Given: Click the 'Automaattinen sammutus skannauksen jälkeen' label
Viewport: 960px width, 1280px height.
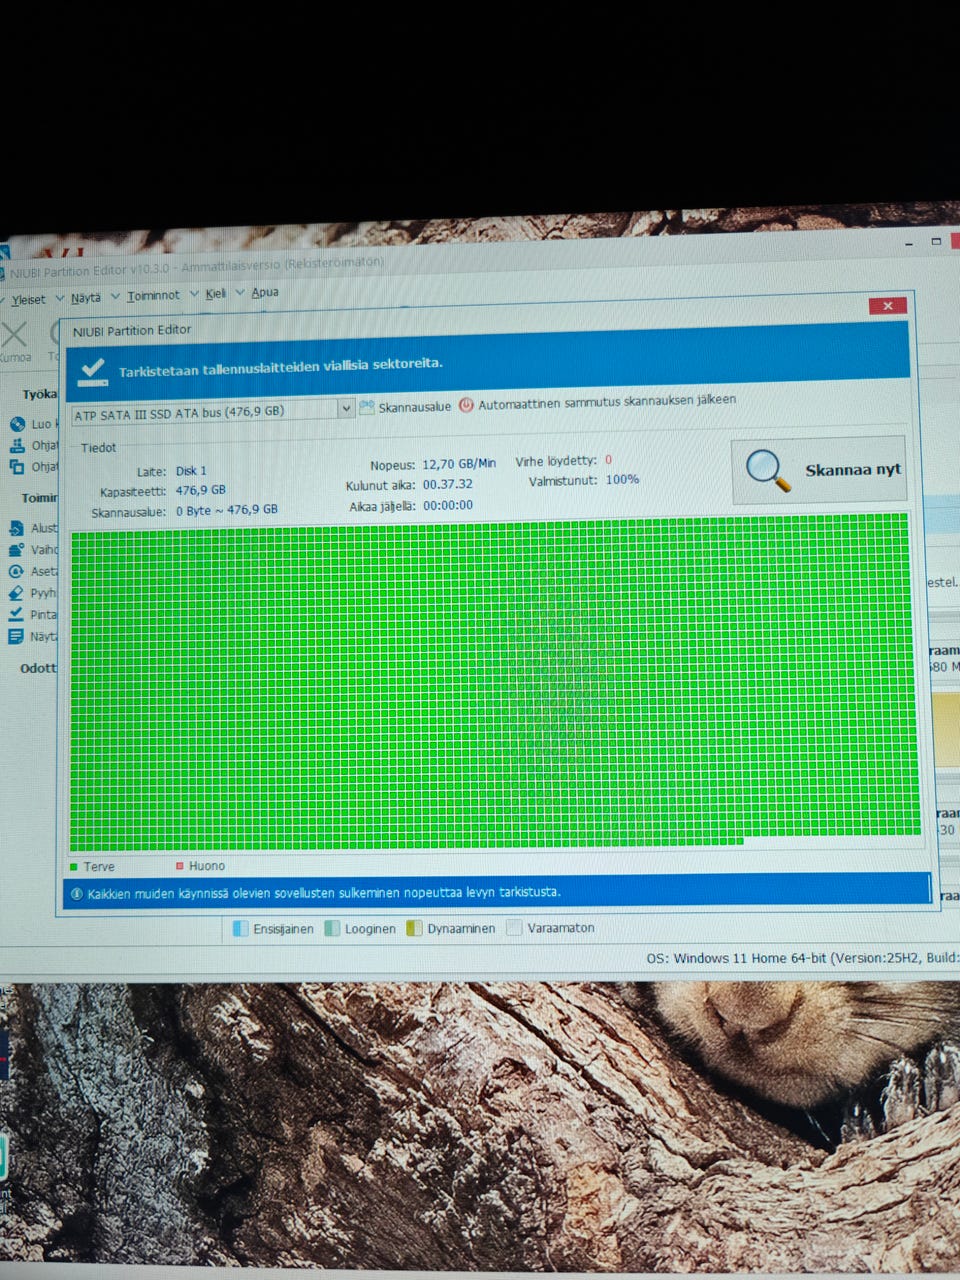Looking at the screenshot, I should 607,402.
